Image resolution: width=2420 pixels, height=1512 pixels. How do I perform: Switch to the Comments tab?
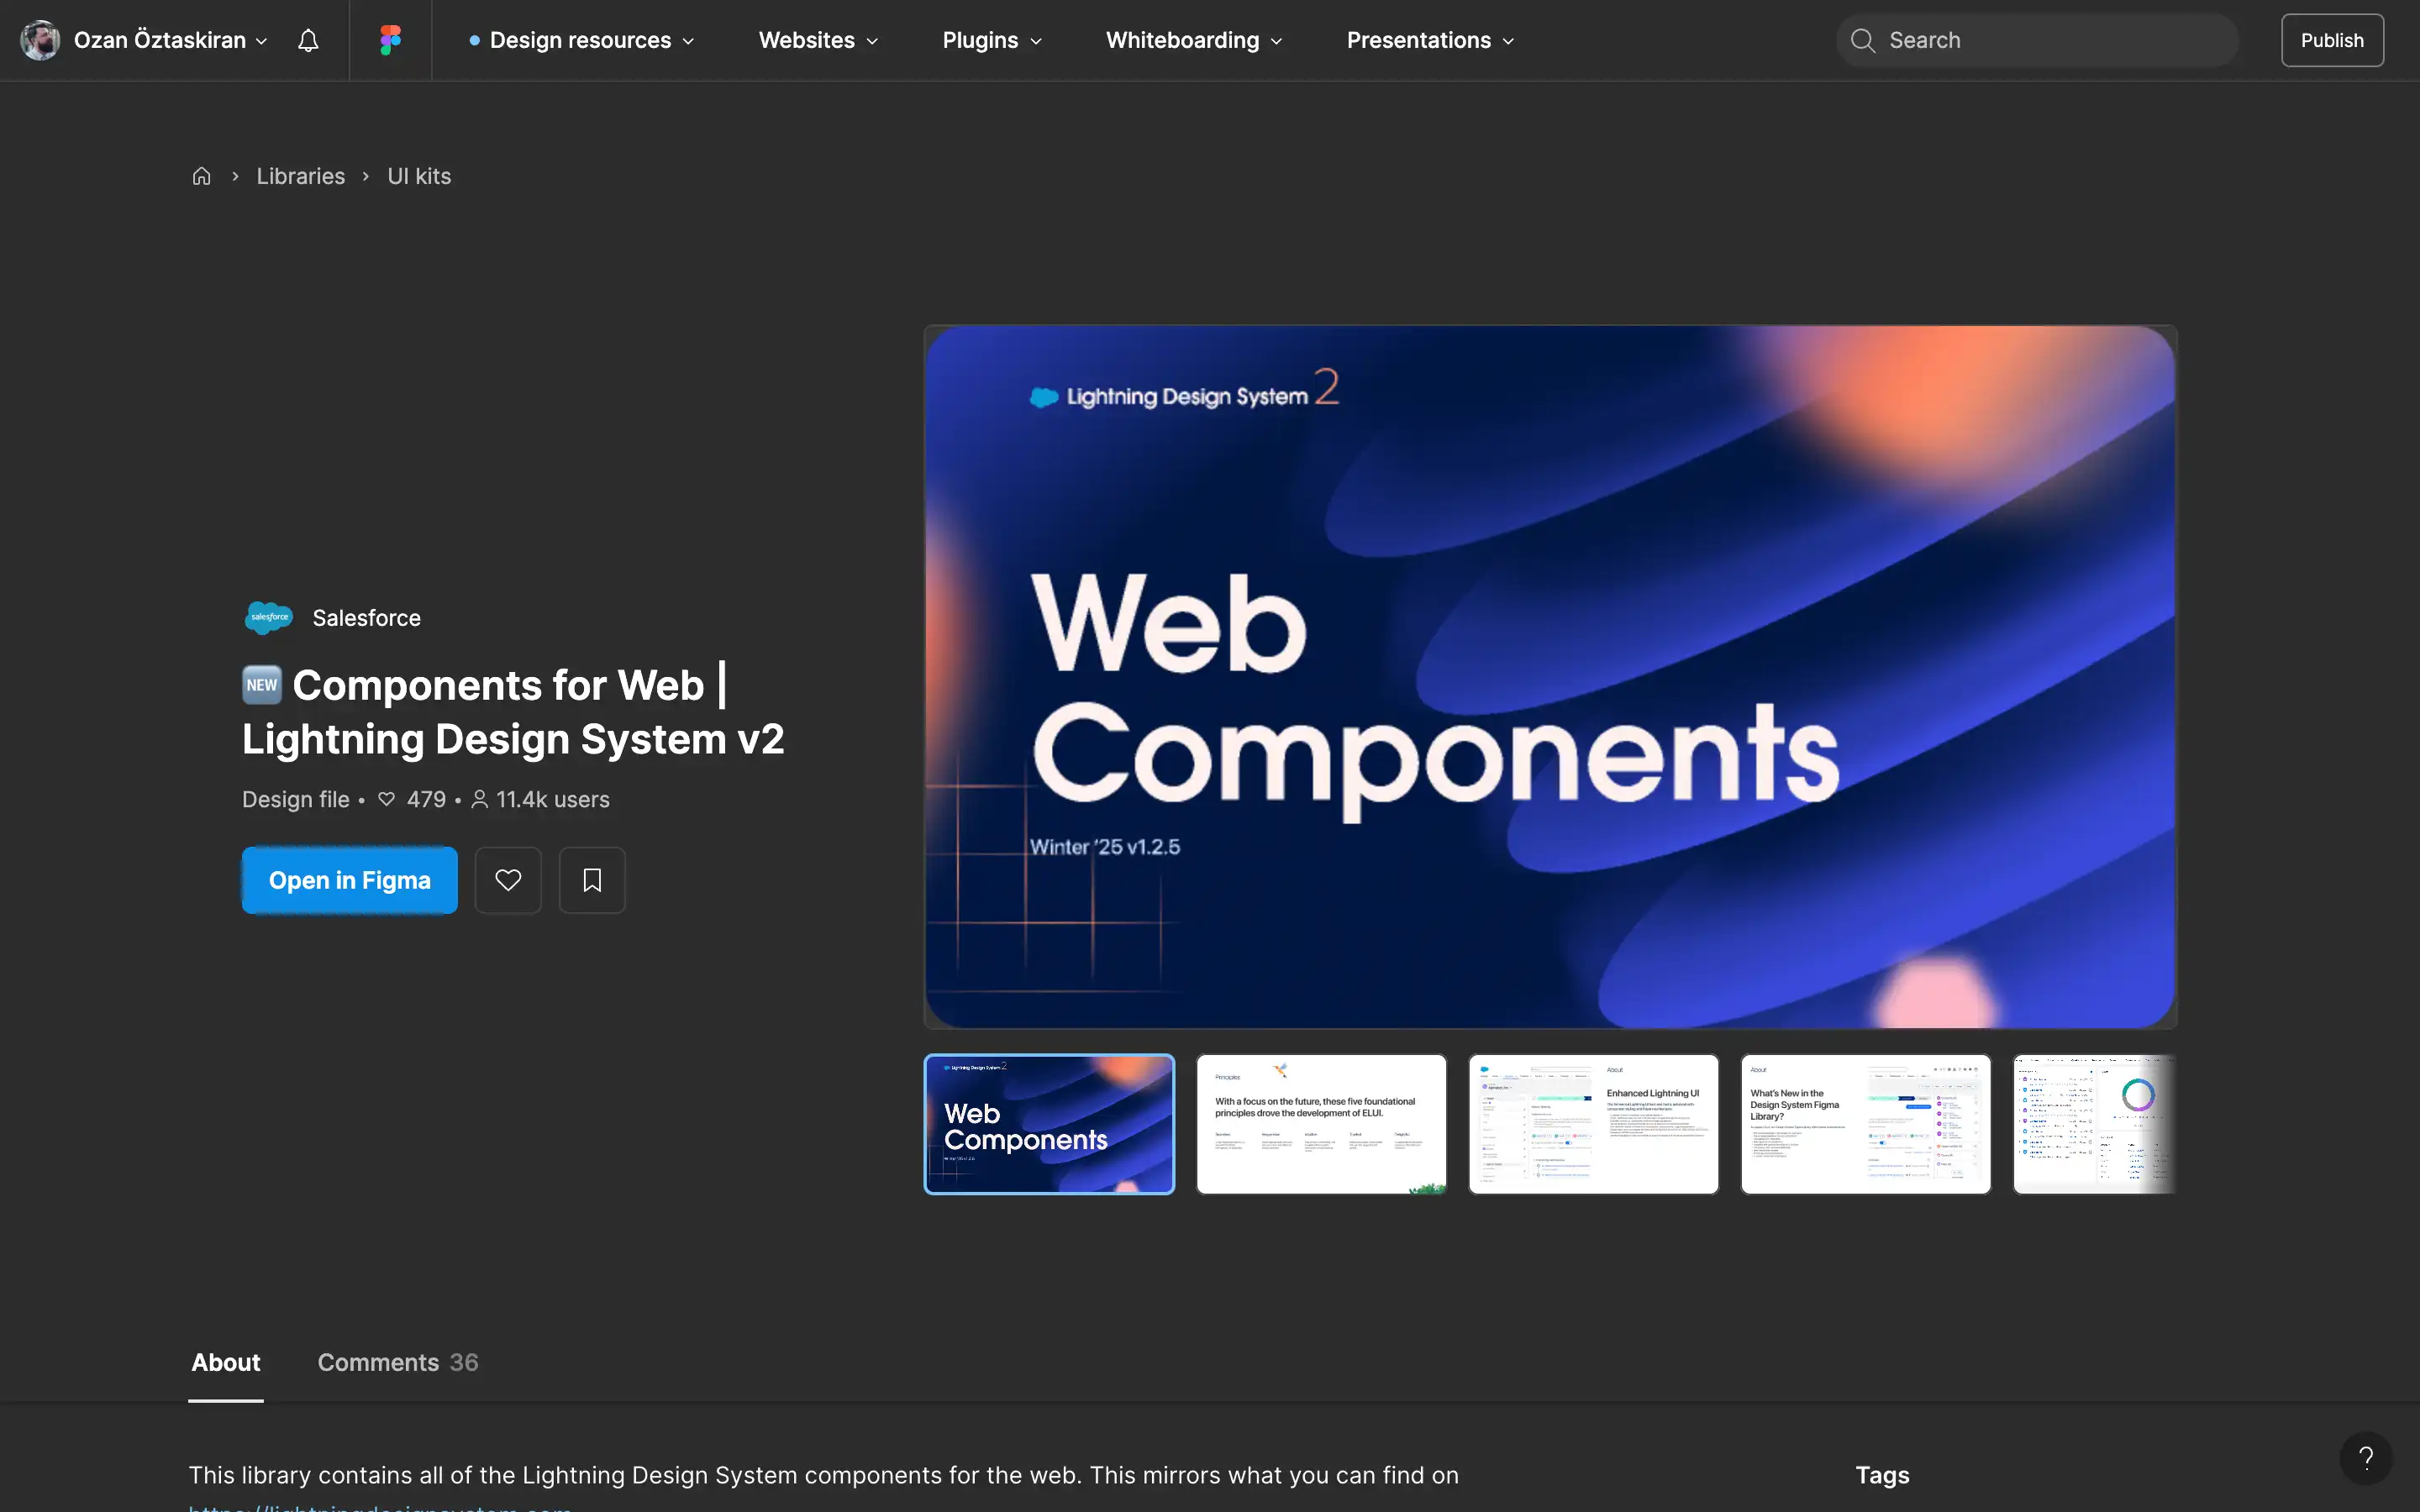pyautogui.click(x=398, y=1362)
